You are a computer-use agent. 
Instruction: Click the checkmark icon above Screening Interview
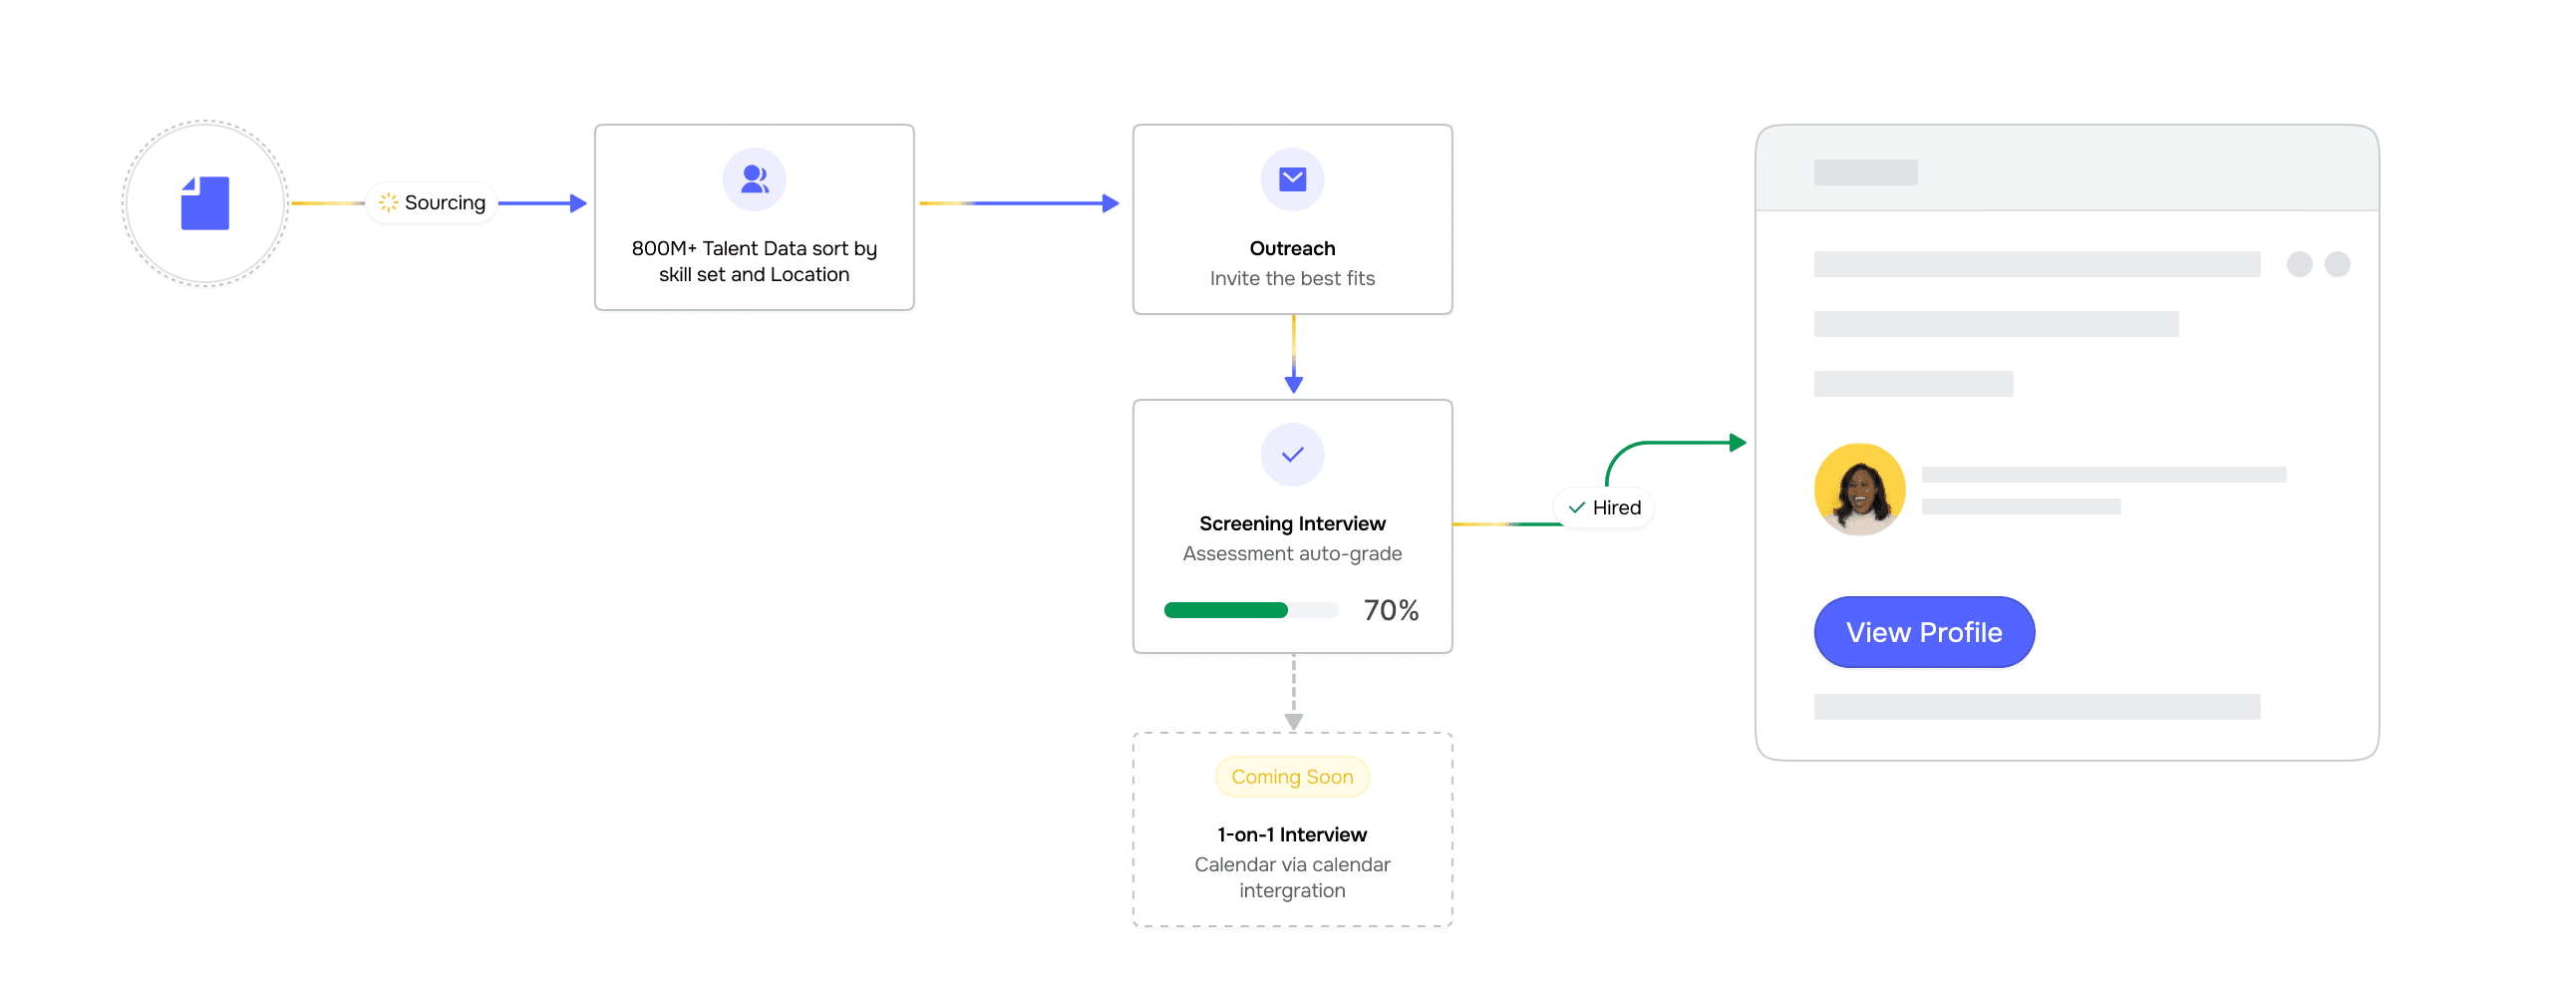(x=1292, y=455)
